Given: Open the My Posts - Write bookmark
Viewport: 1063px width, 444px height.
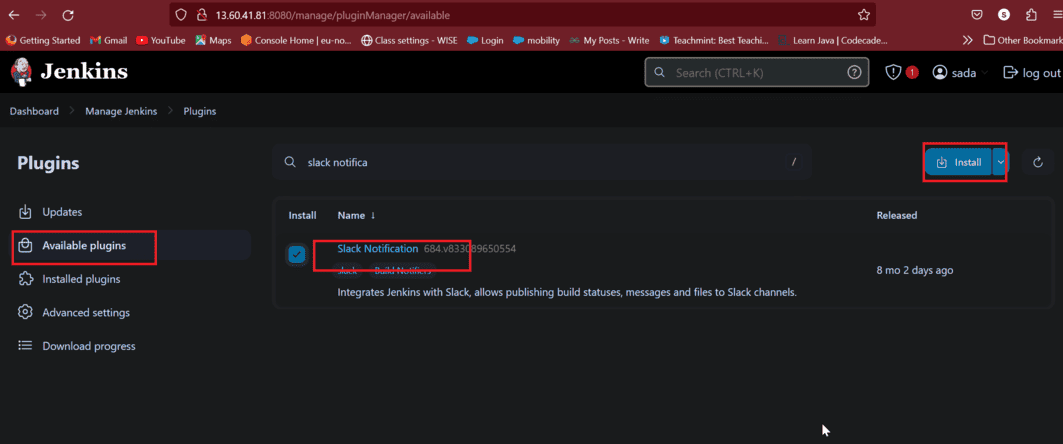Looking at the screenshot, I should click(x=609, y=41).
